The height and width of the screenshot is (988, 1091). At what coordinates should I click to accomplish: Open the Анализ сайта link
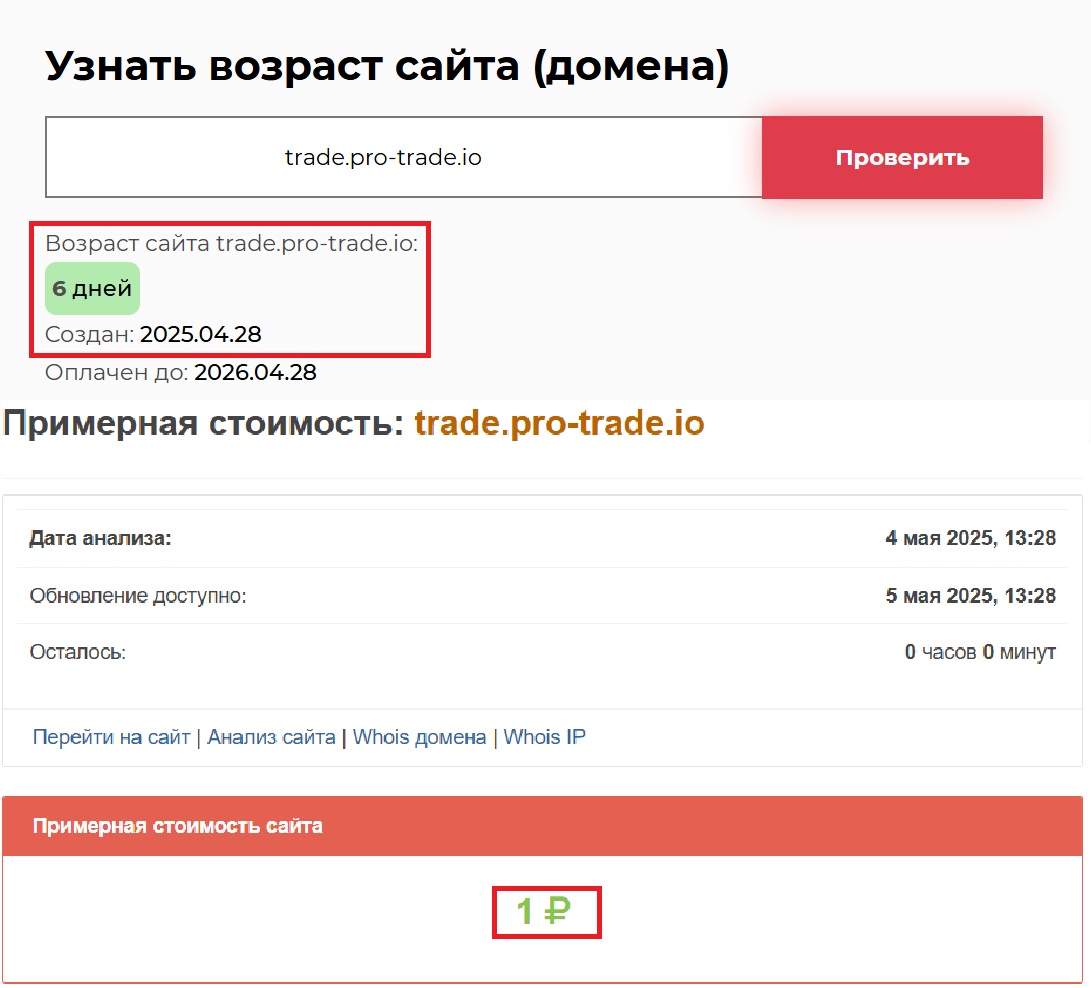pos(271,738)
